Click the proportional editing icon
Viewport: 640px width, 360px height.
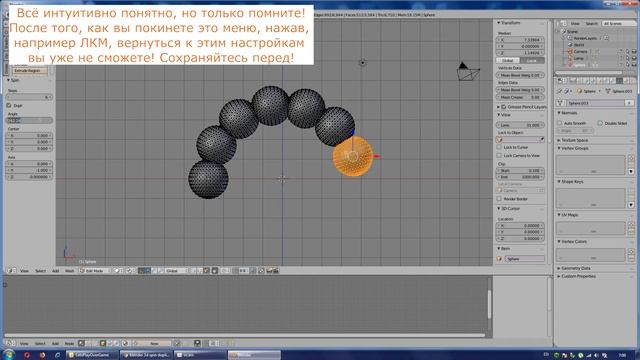tap(224, 271)
